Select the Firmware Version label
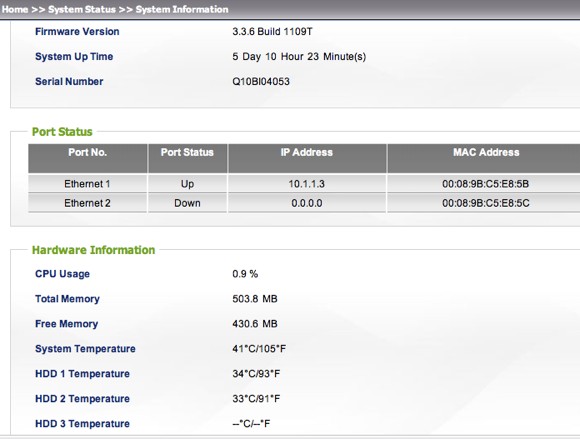 pyautogui.click(x=77, y=32)
